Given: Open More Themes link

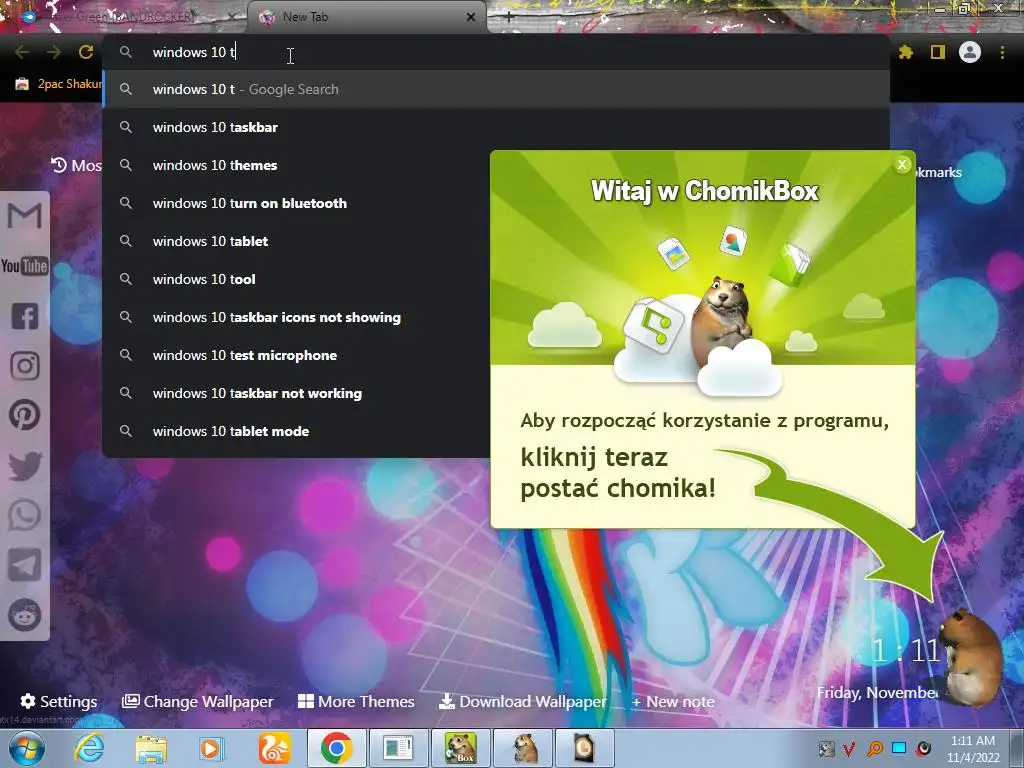Looking at the screenshot, I should 356,701.
